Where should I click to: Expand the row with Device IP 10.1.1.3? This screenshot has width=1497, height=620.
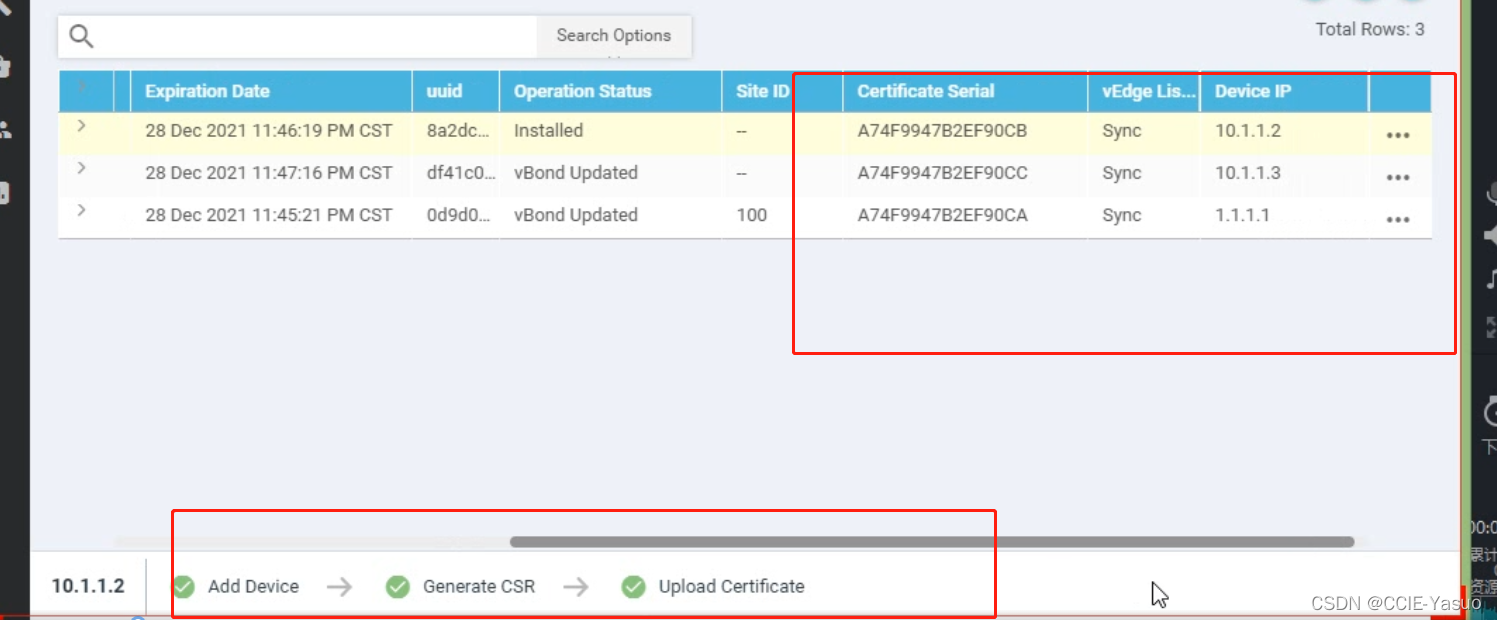82,168
